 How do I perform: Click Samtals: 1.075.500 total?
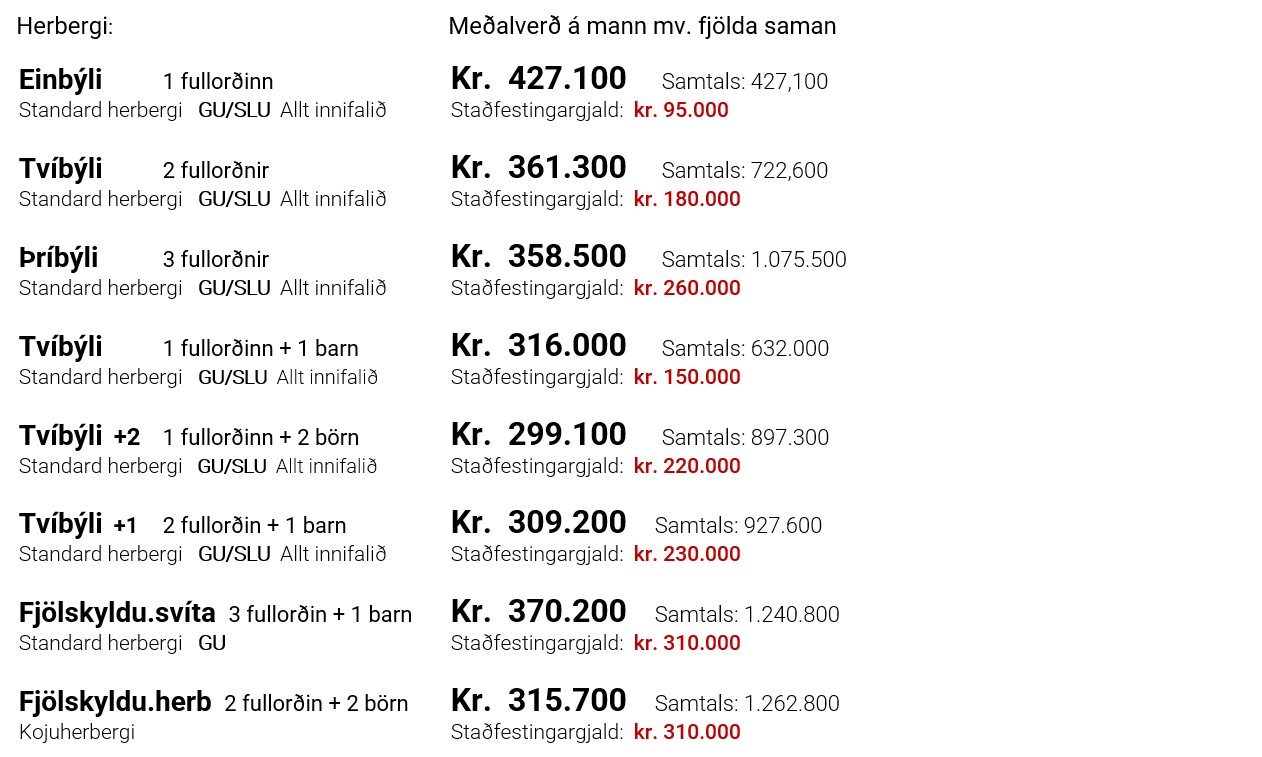754,260
